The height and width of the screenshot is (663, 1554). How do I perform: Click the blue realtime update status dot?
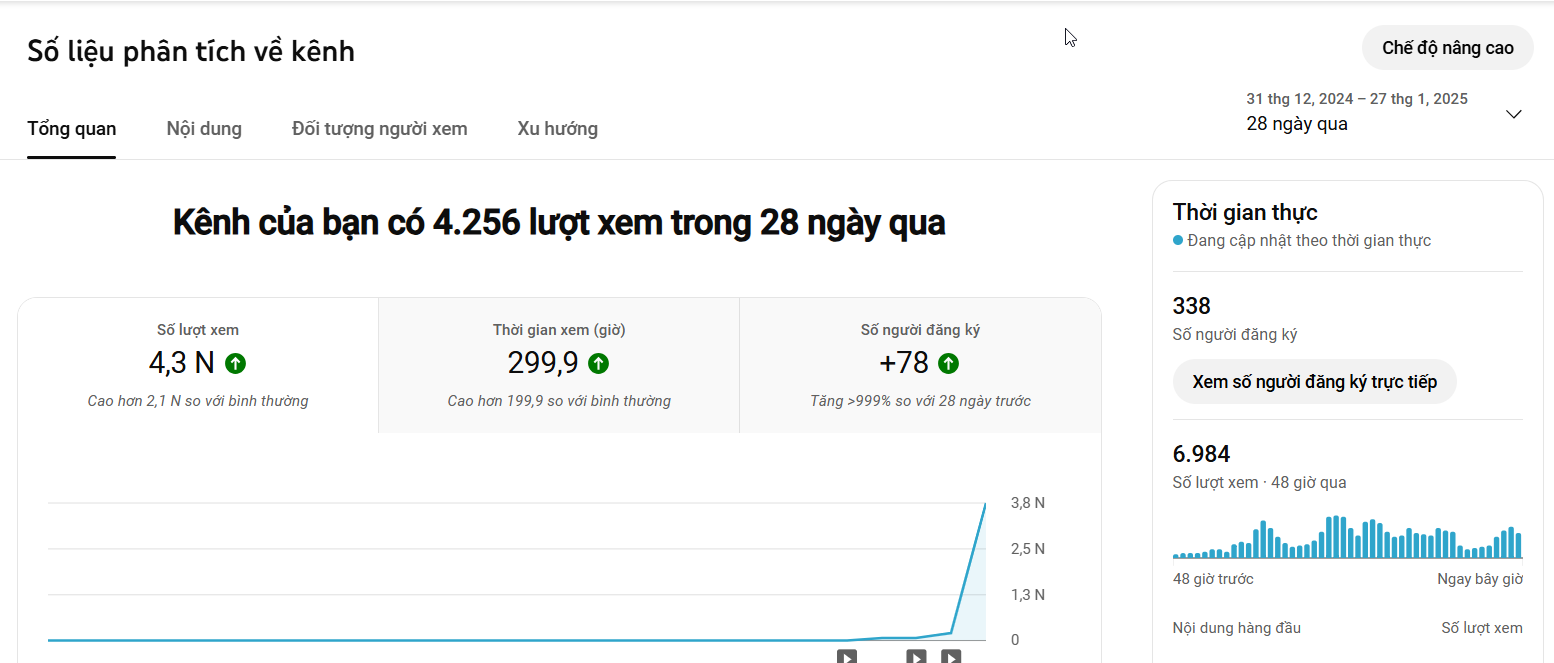coord(1178,241)
